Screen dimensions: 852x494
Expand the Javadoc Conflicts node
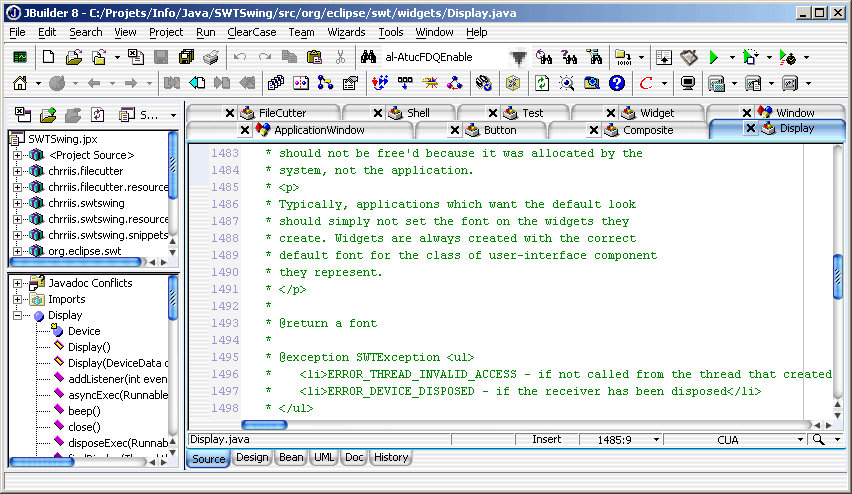(18, 283)
